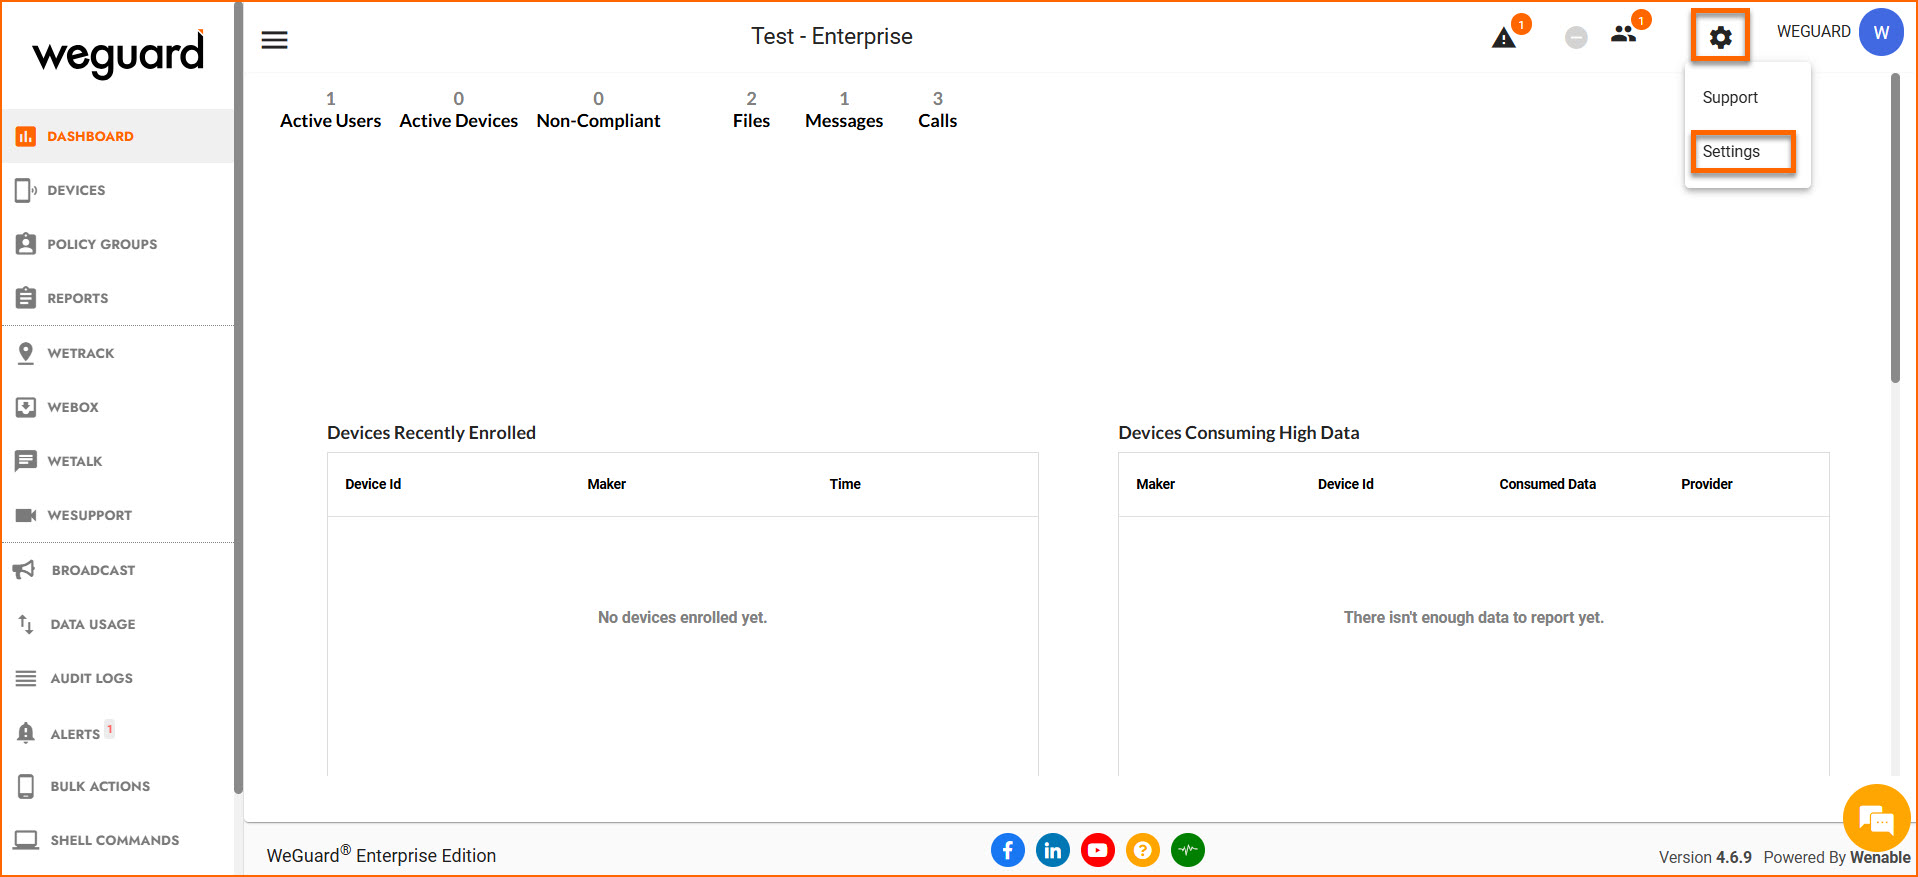Open the live chat bubble widget
1918x877 pixels.
pyautogui.click(x=1876, y=819)
